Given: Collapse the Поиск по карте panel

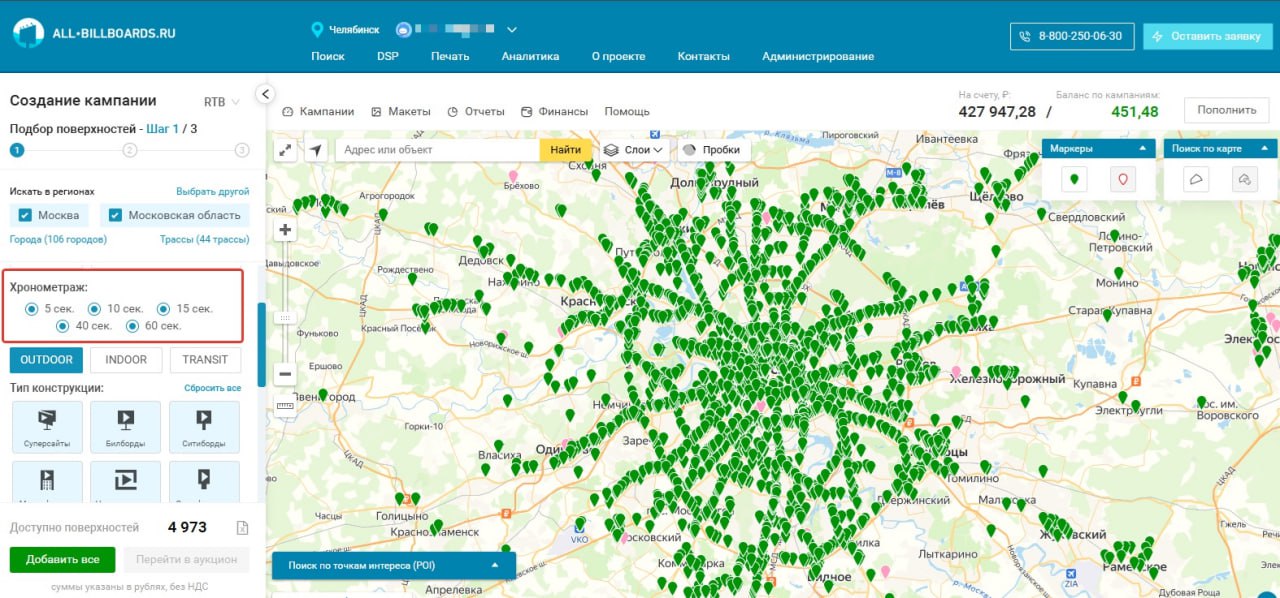Looking at the screenshot, I should click(x=1266, y=148).
